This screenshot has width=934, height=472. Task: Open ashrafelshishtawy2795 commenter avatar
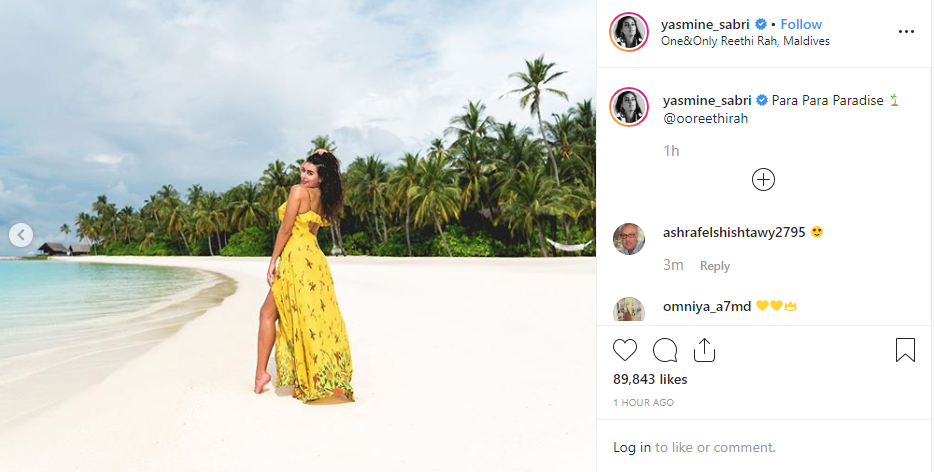coord(628,238)
